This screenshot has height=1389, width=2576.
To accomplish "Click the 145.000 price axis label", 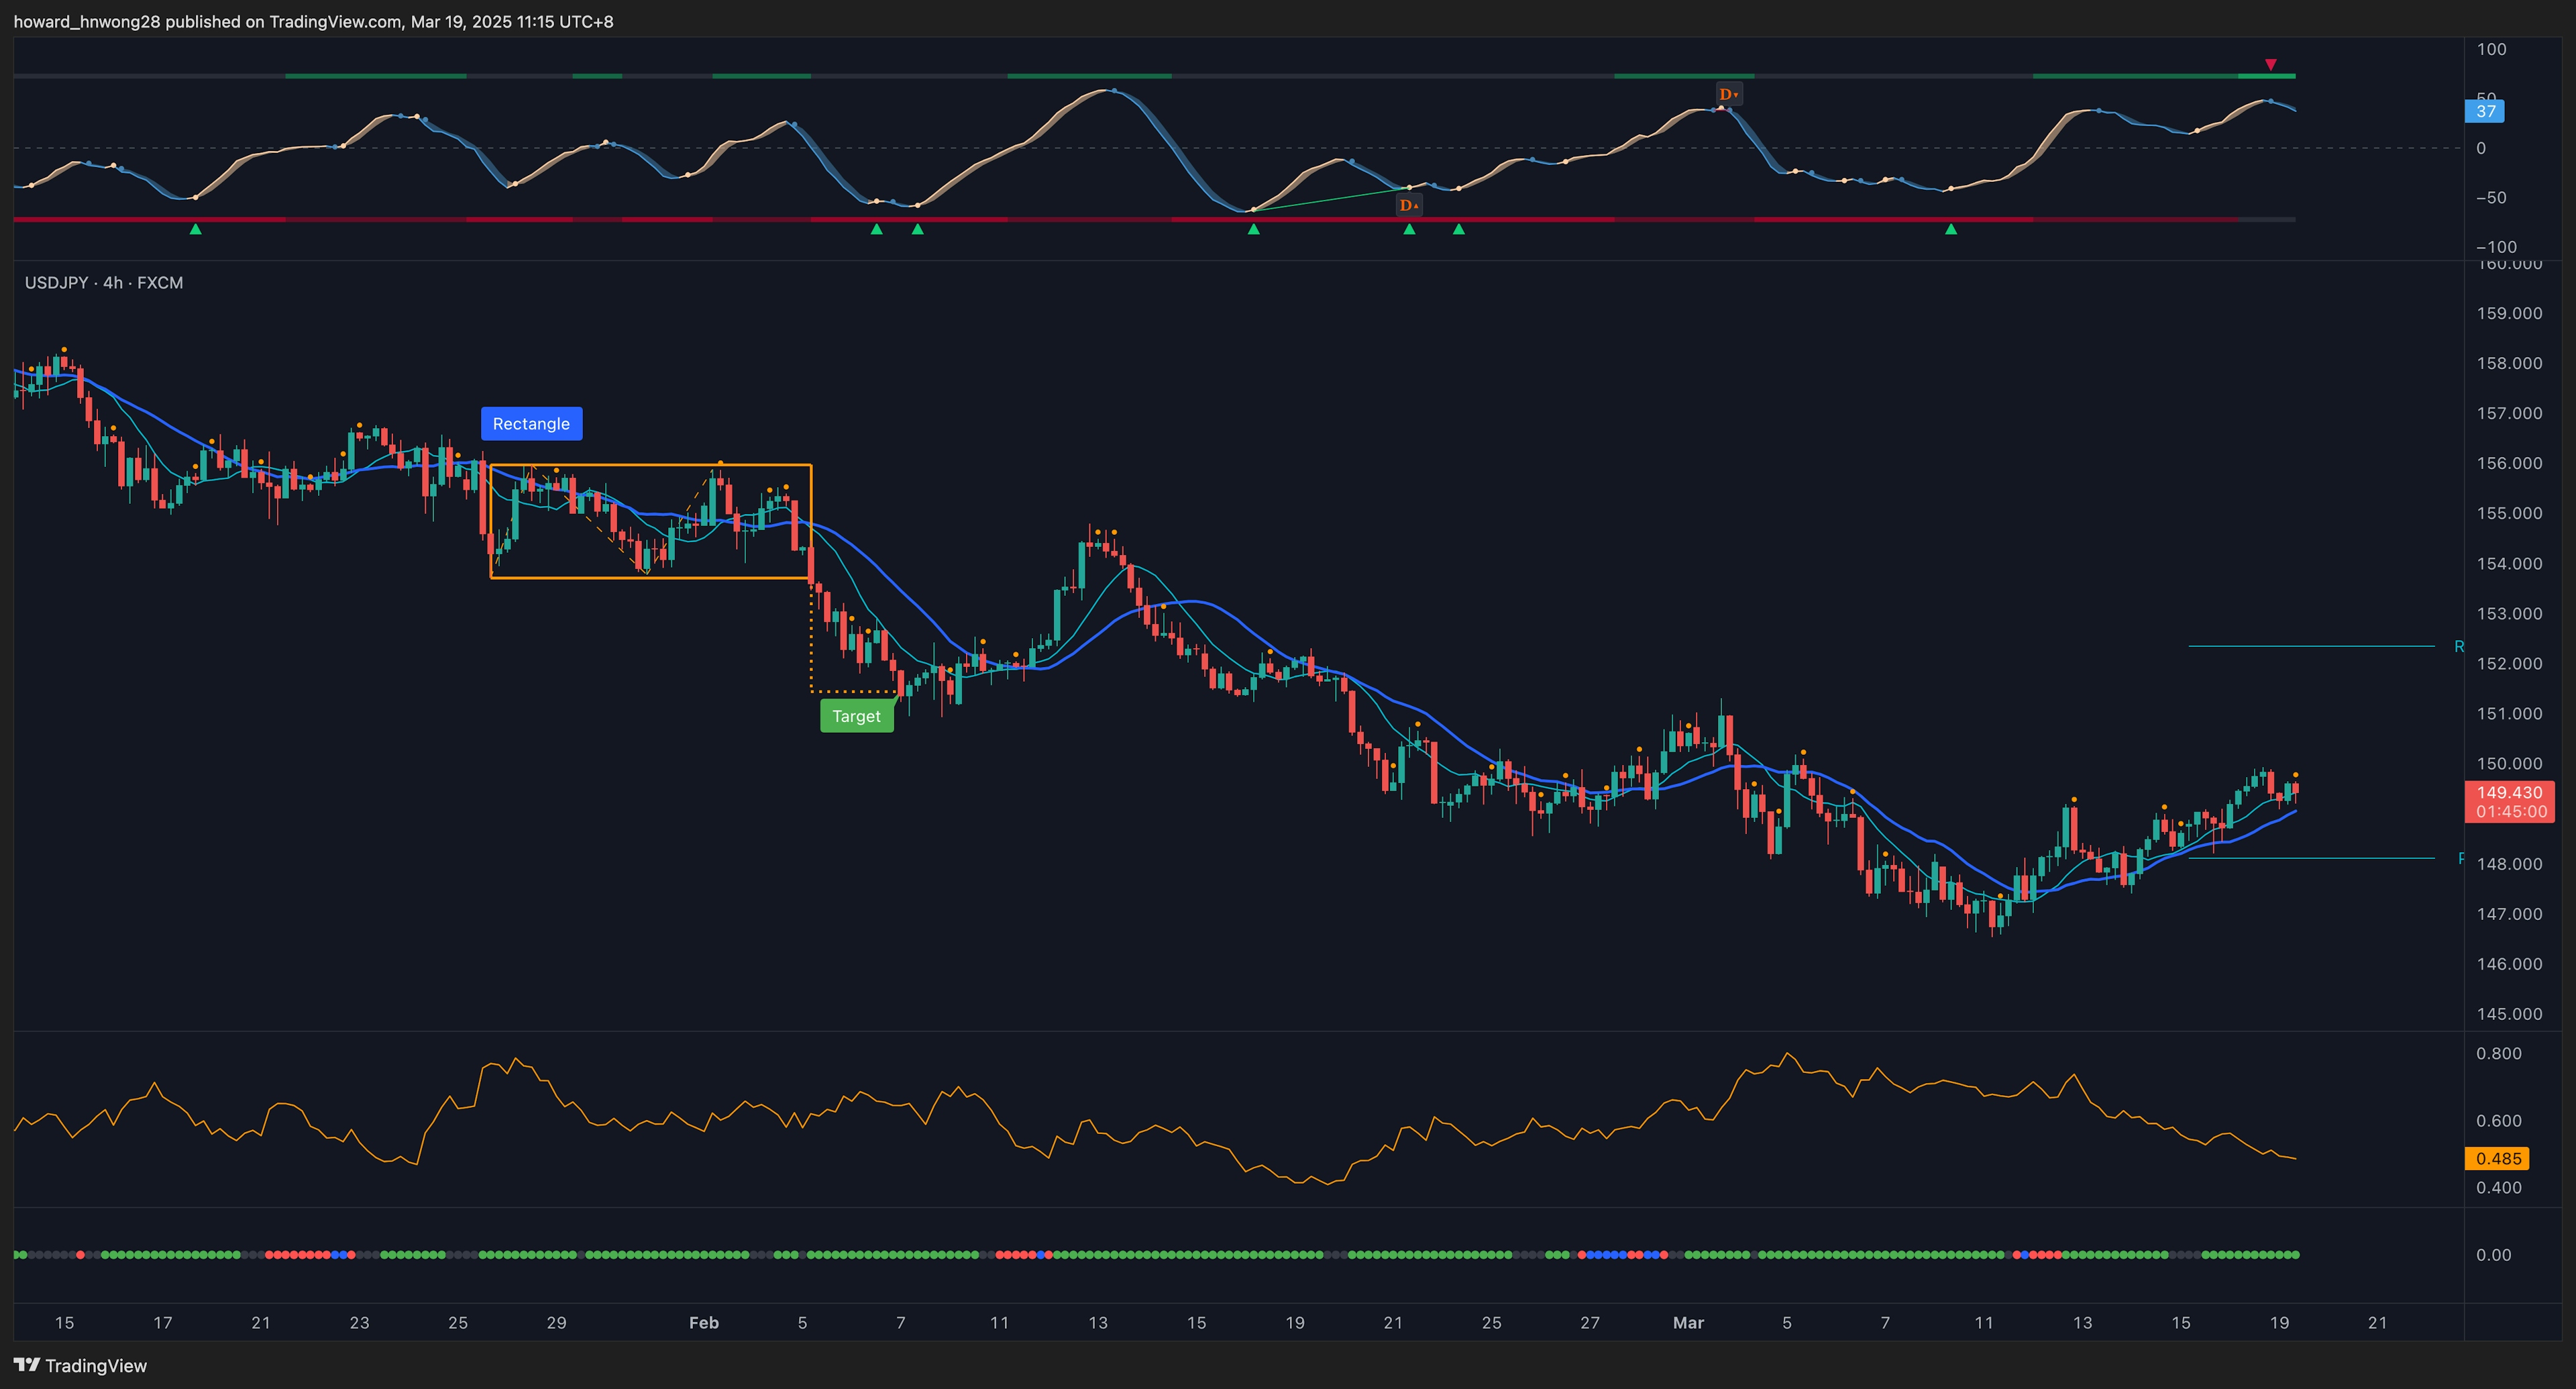I will click(2509, 1014).
